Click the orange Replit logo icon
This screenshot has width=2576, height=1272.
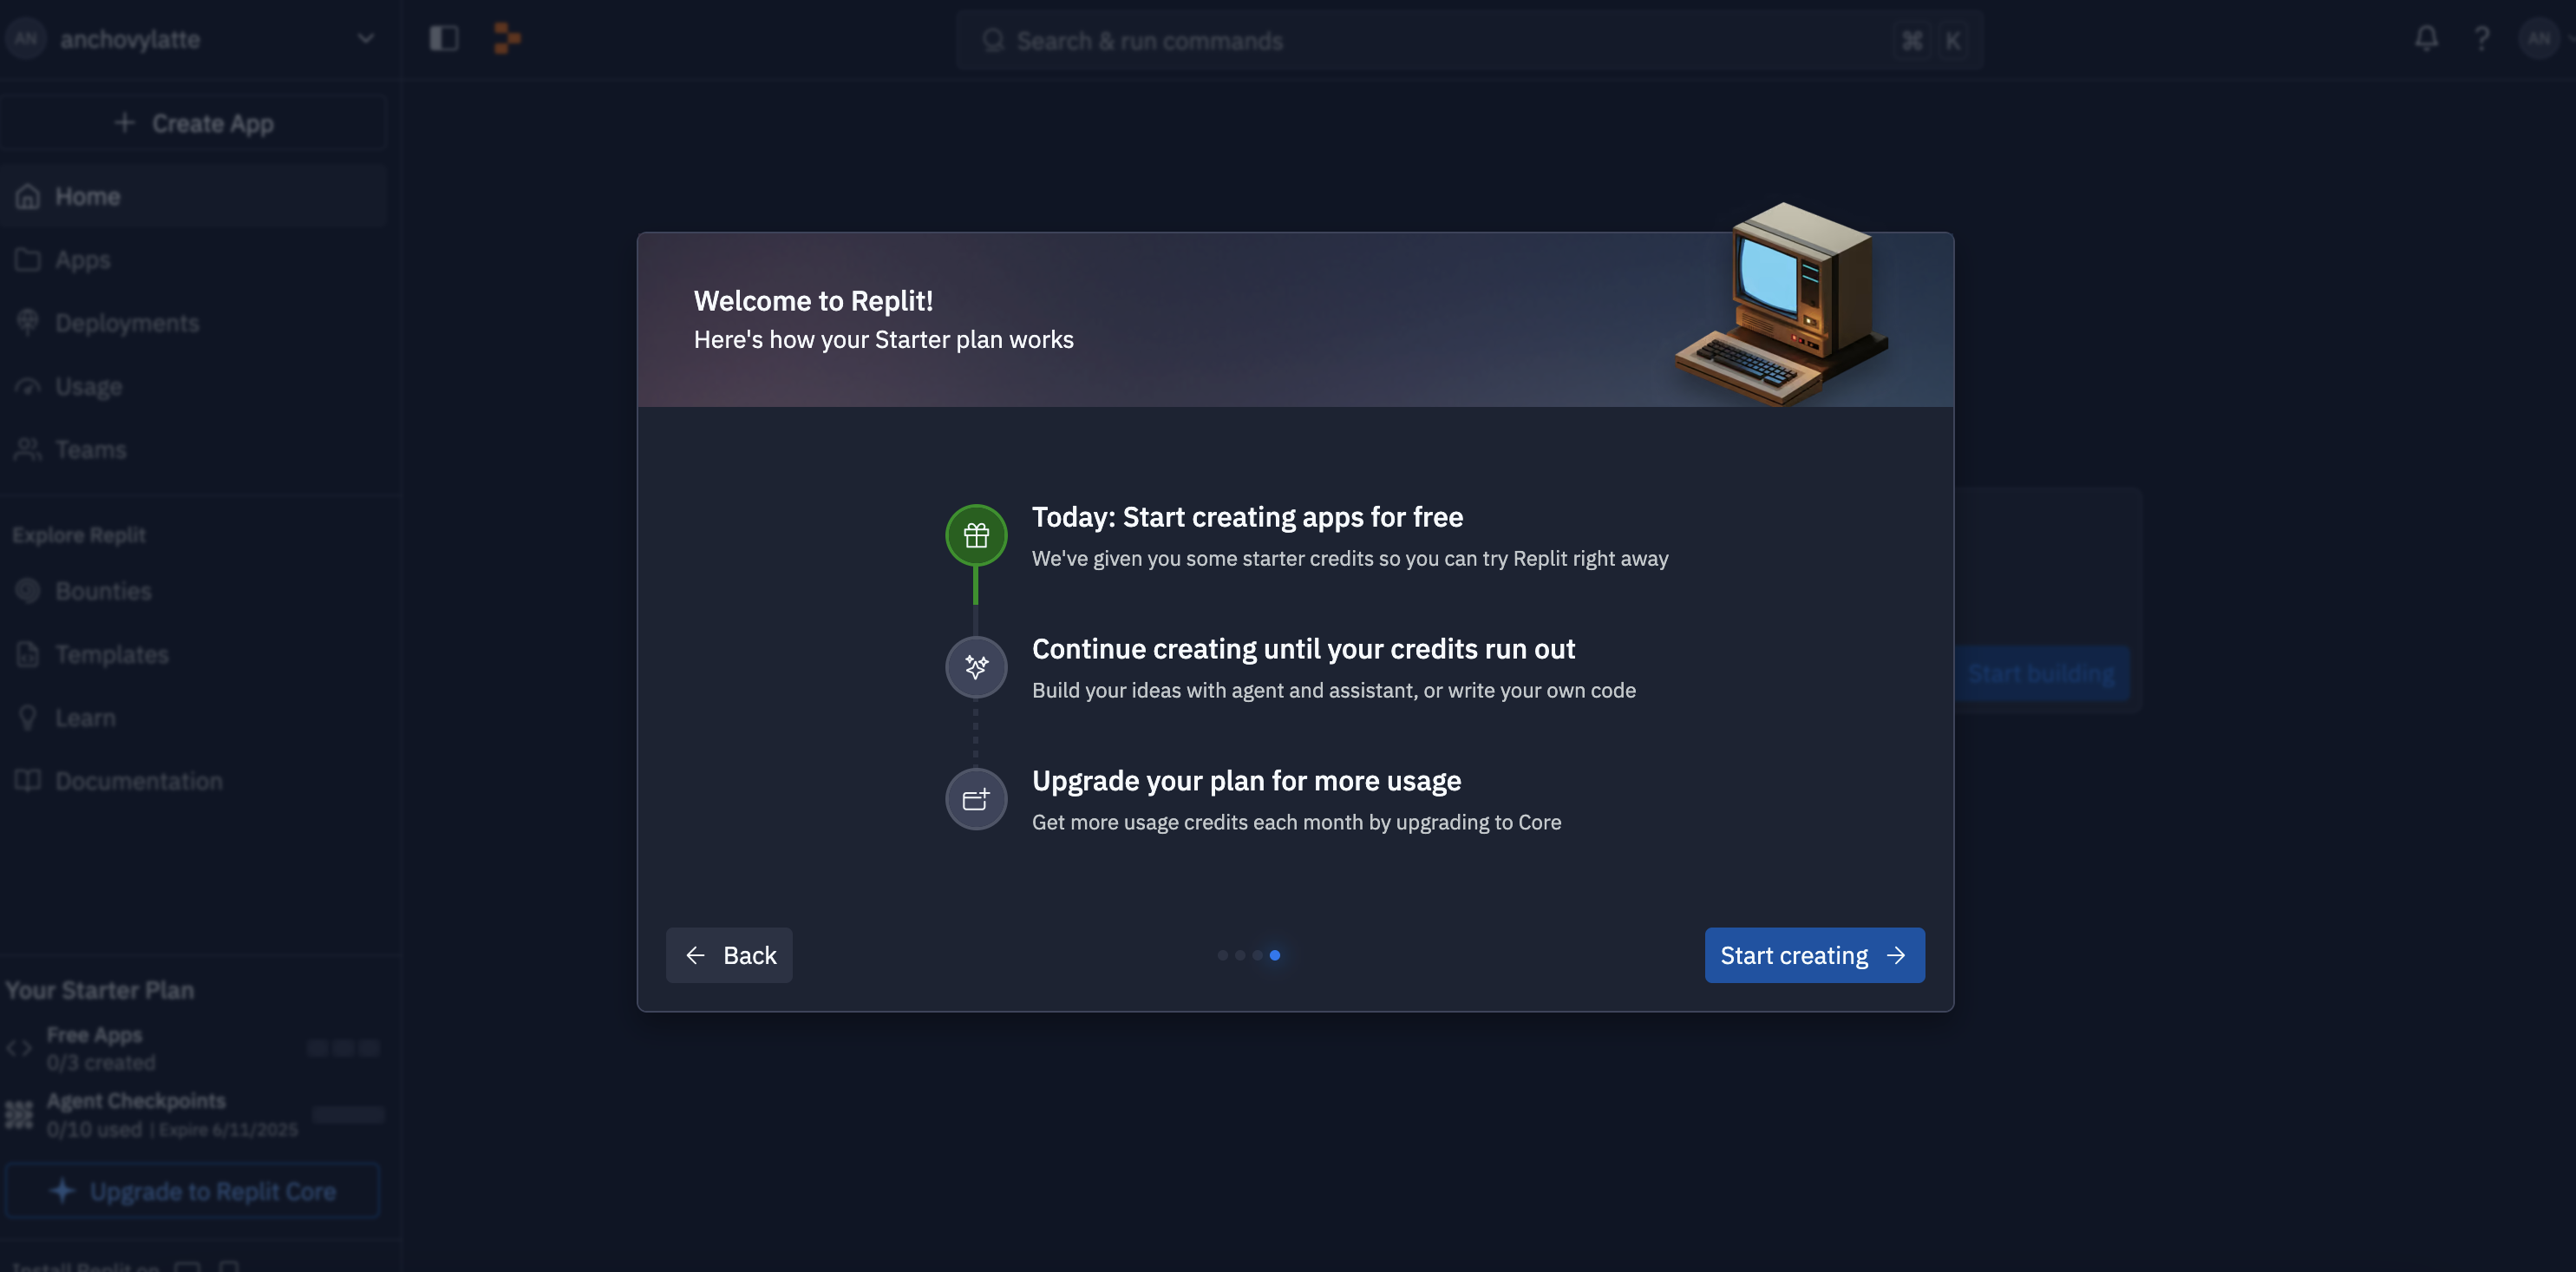click(507, 39)
